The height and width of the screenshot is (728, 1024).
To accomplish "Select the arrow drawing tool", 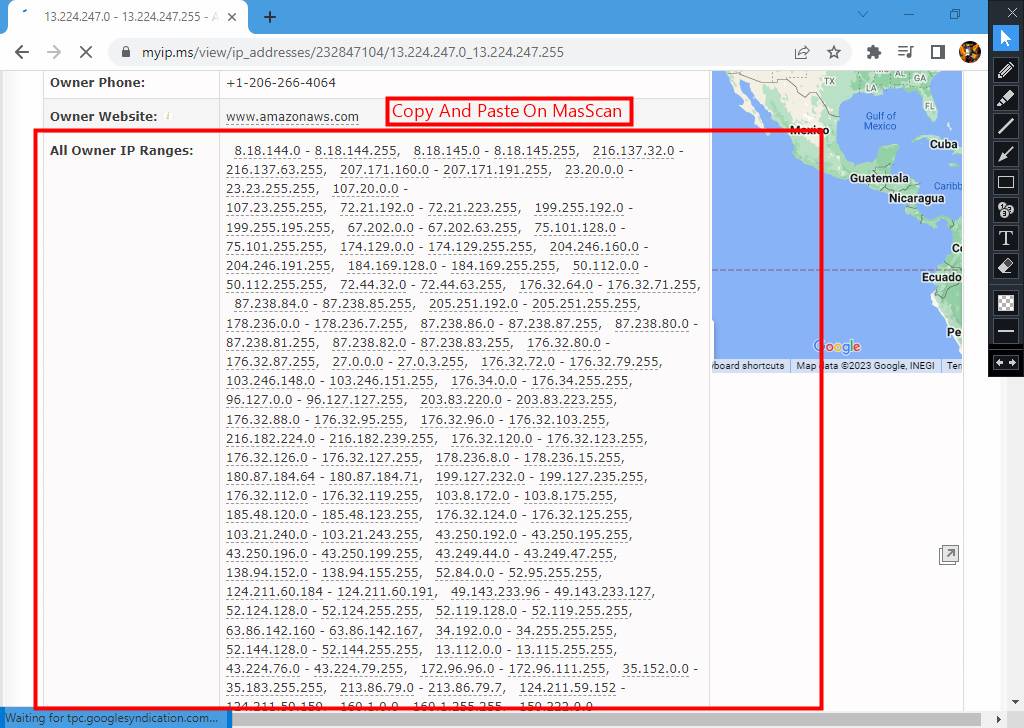I will tap(1006, 154).
